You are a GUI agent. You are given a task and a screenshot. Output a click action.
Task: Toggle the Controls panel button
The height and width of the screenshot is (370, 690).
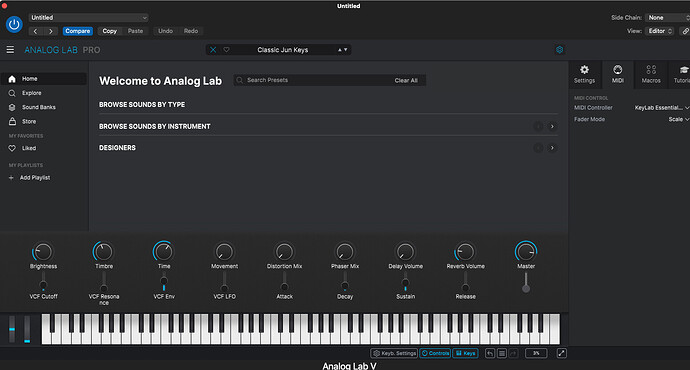pos(435,353)
